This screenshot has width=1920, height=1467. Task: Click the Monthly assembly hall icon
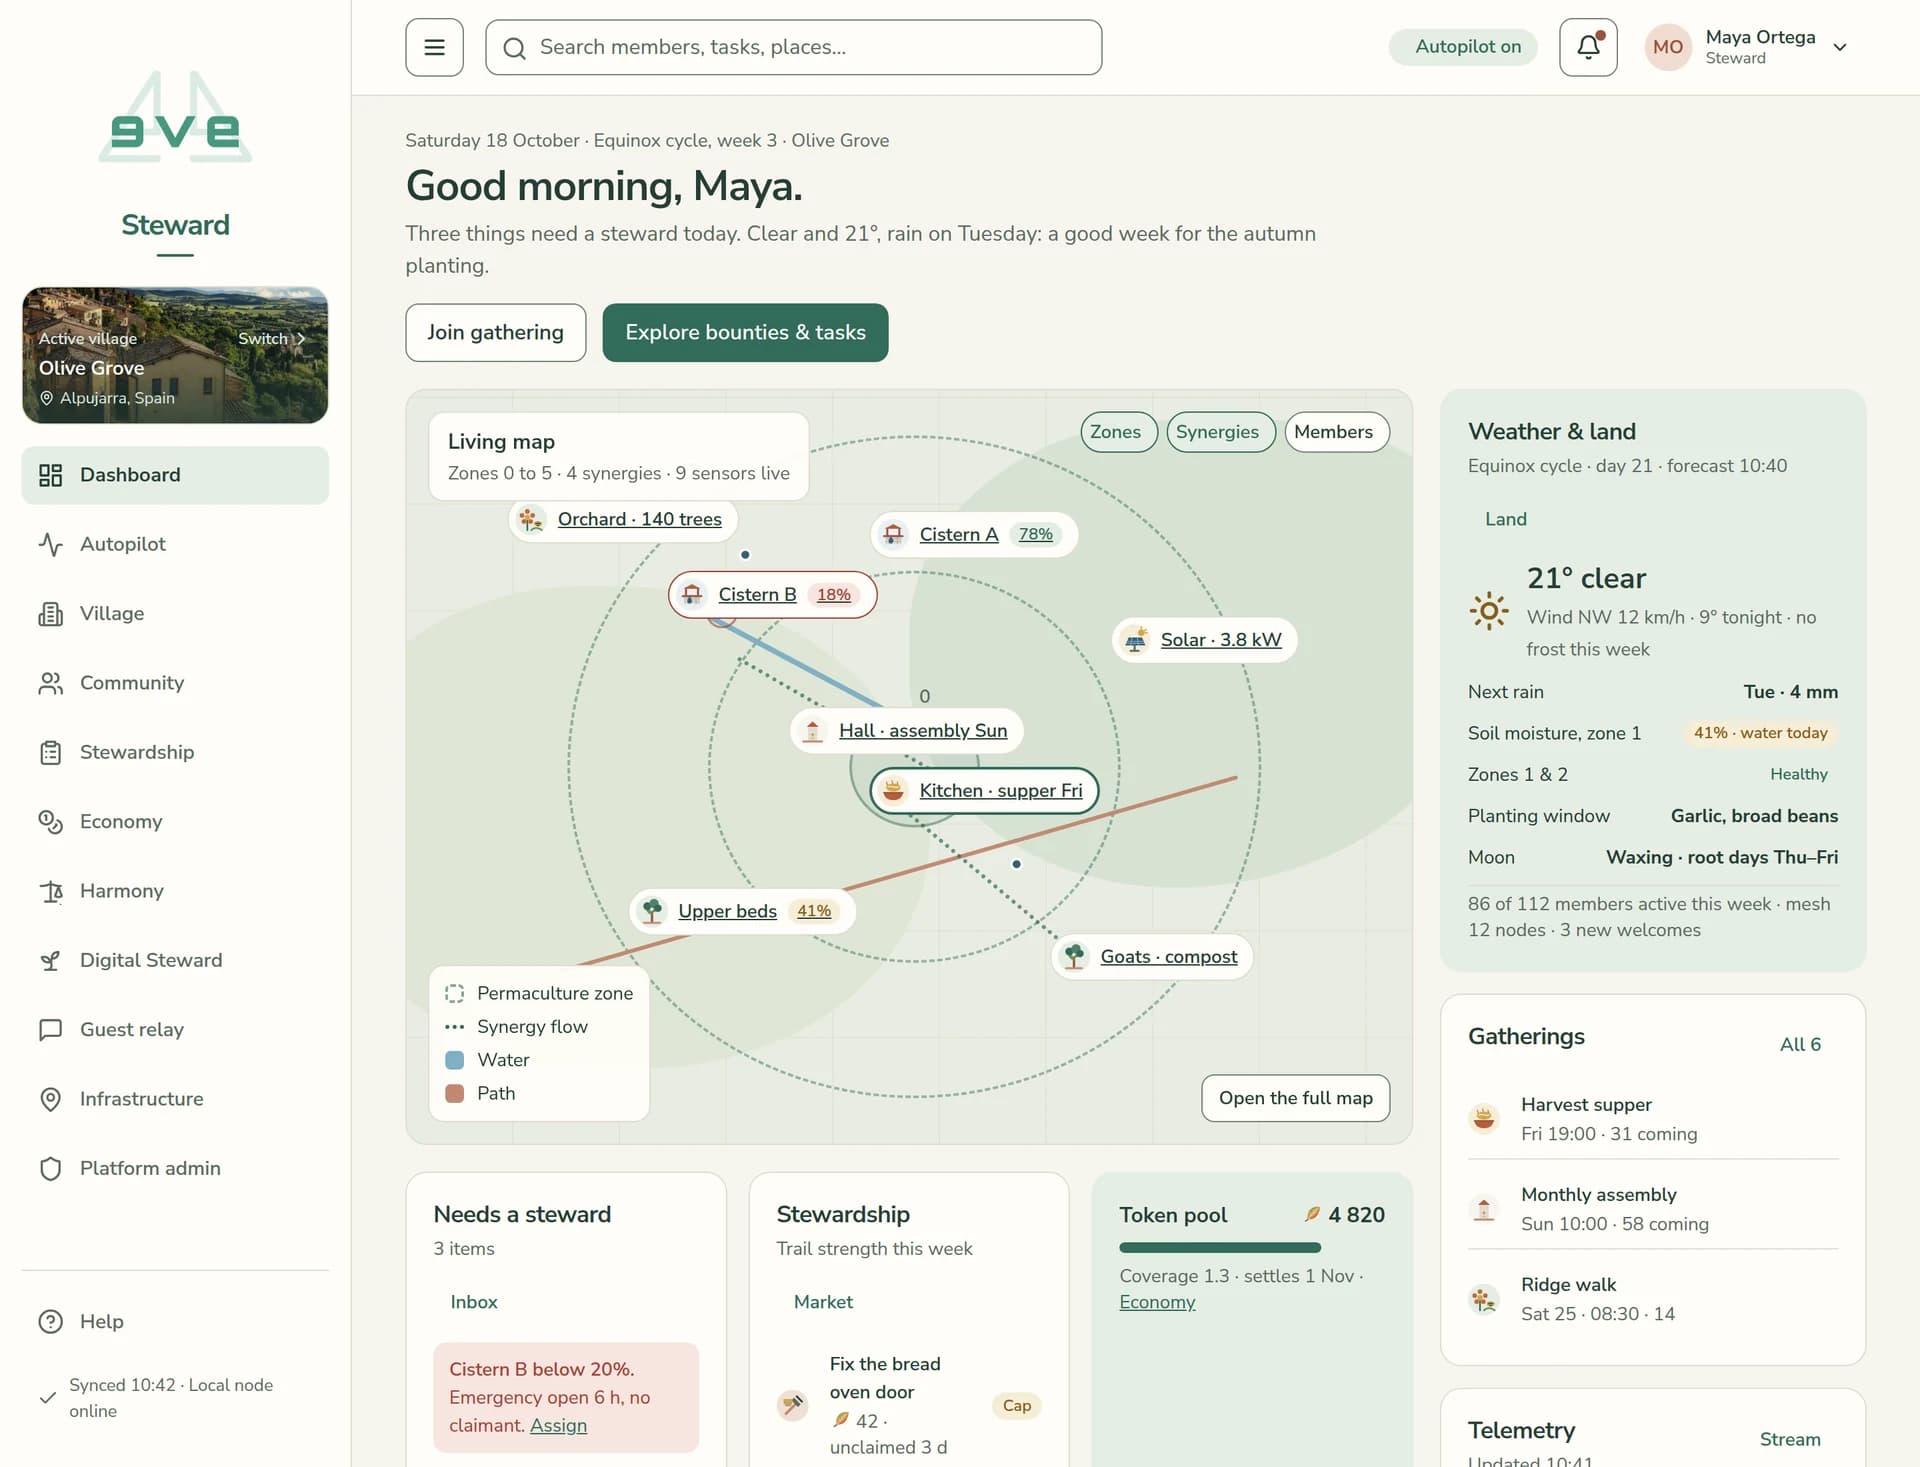(1484, 1209)
